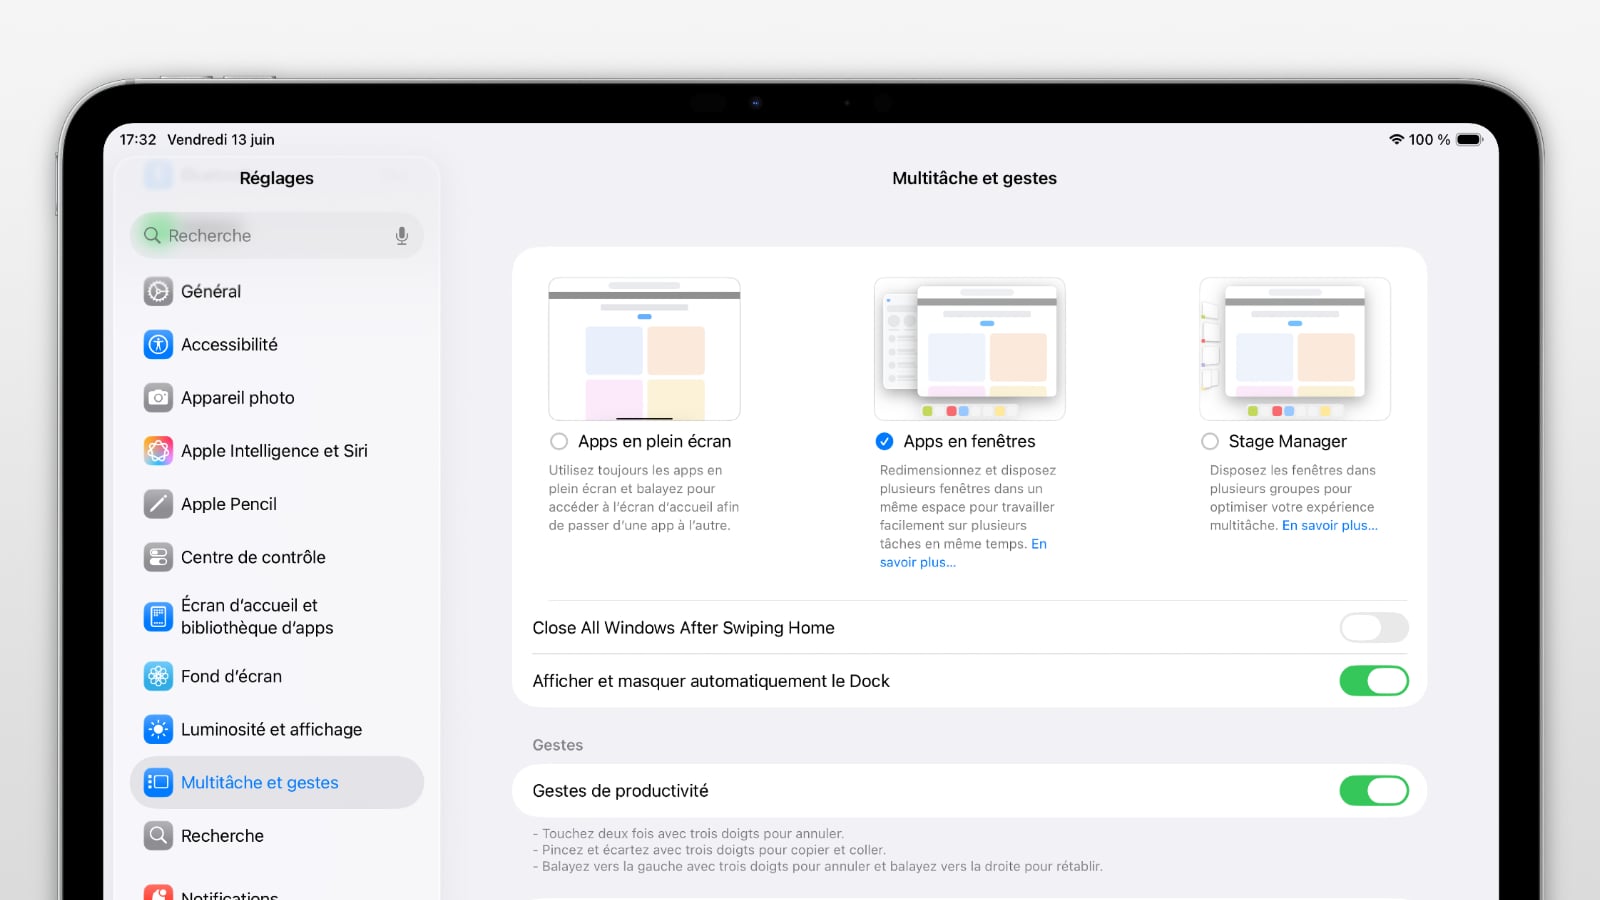Tap the 17:32 clock in status bar
The image size is (1600, 900).
pyautogui.click(x=138, y=139)
